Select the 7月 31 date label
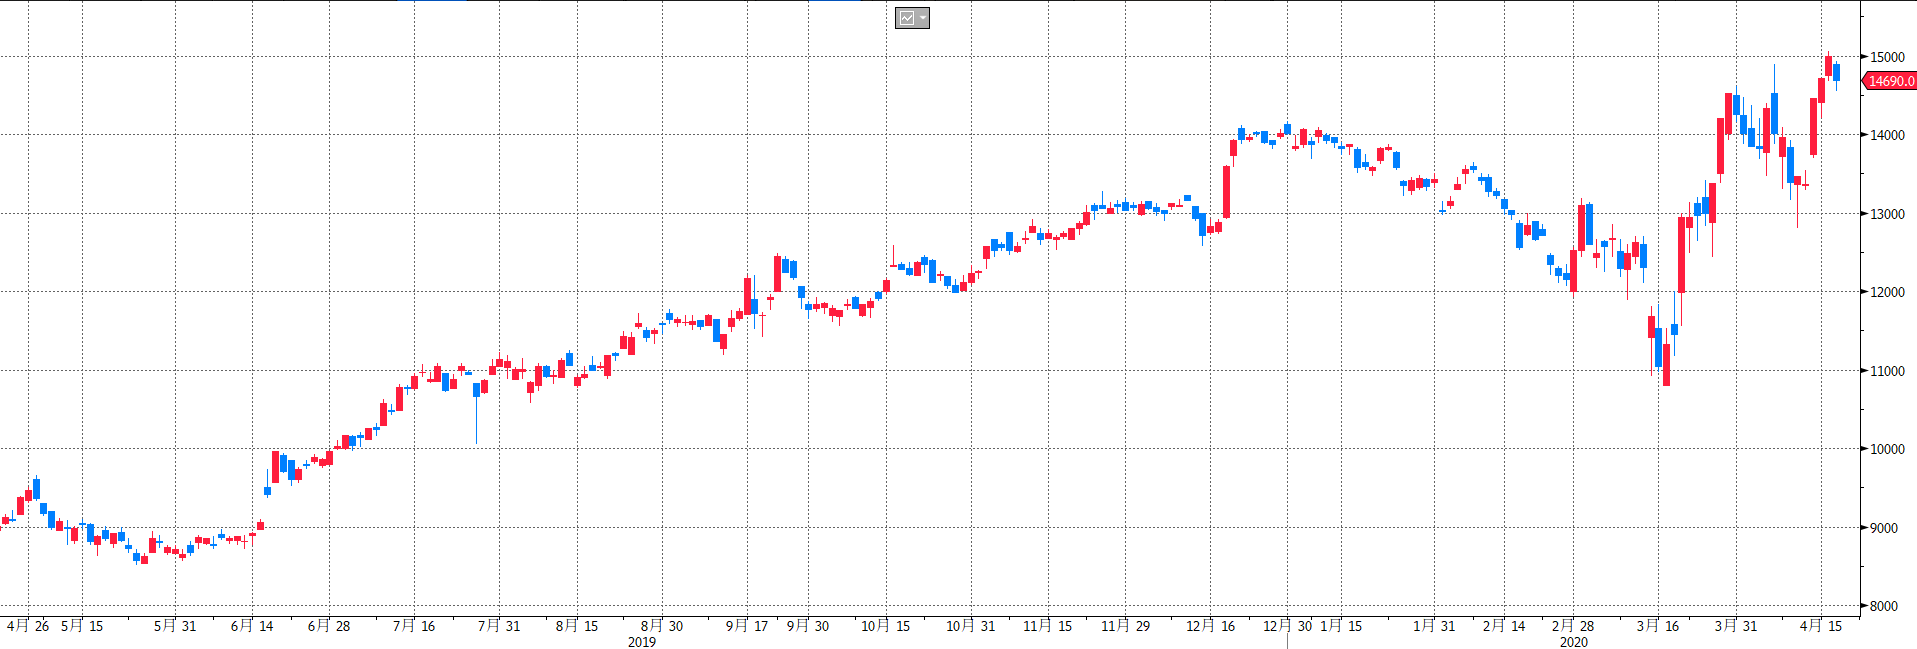 point(499,626)
